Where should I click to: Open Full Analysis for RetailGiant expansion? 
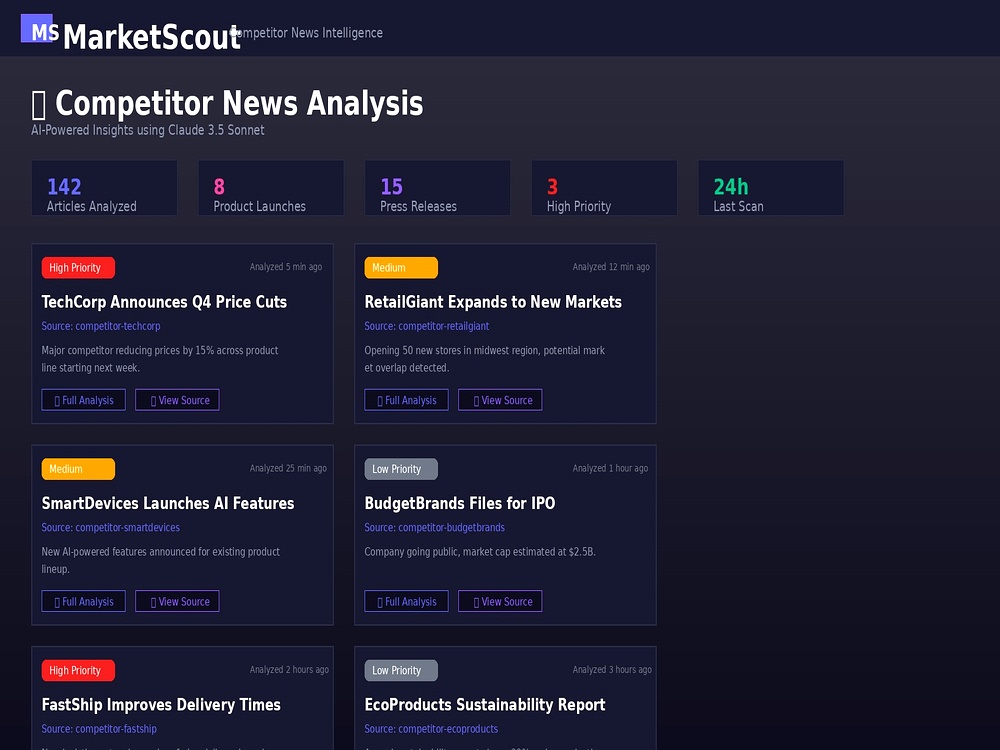point(406,400)
